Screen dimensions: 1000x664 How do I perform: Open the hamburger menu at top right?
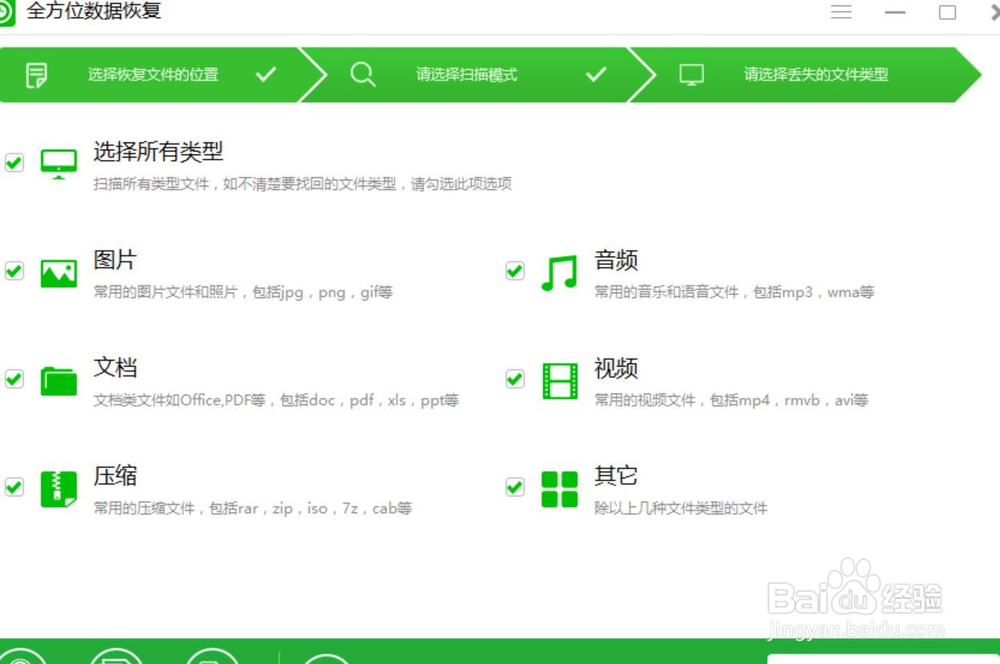click(841, 12)
